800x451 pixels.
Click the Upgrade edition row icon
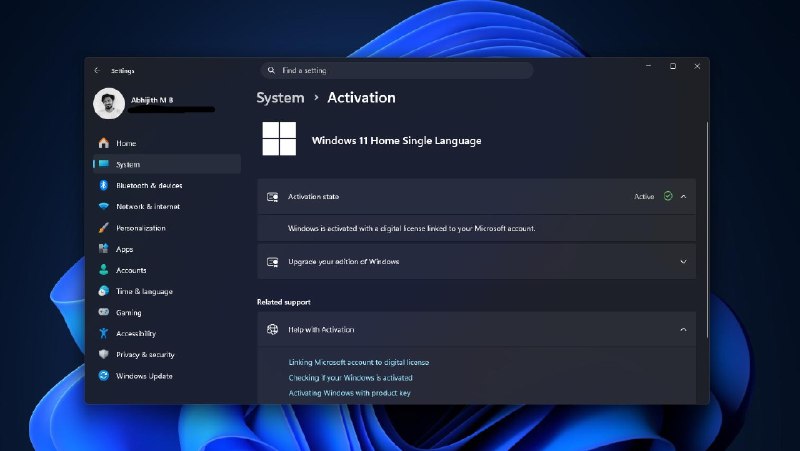click(x=273, y=262)
